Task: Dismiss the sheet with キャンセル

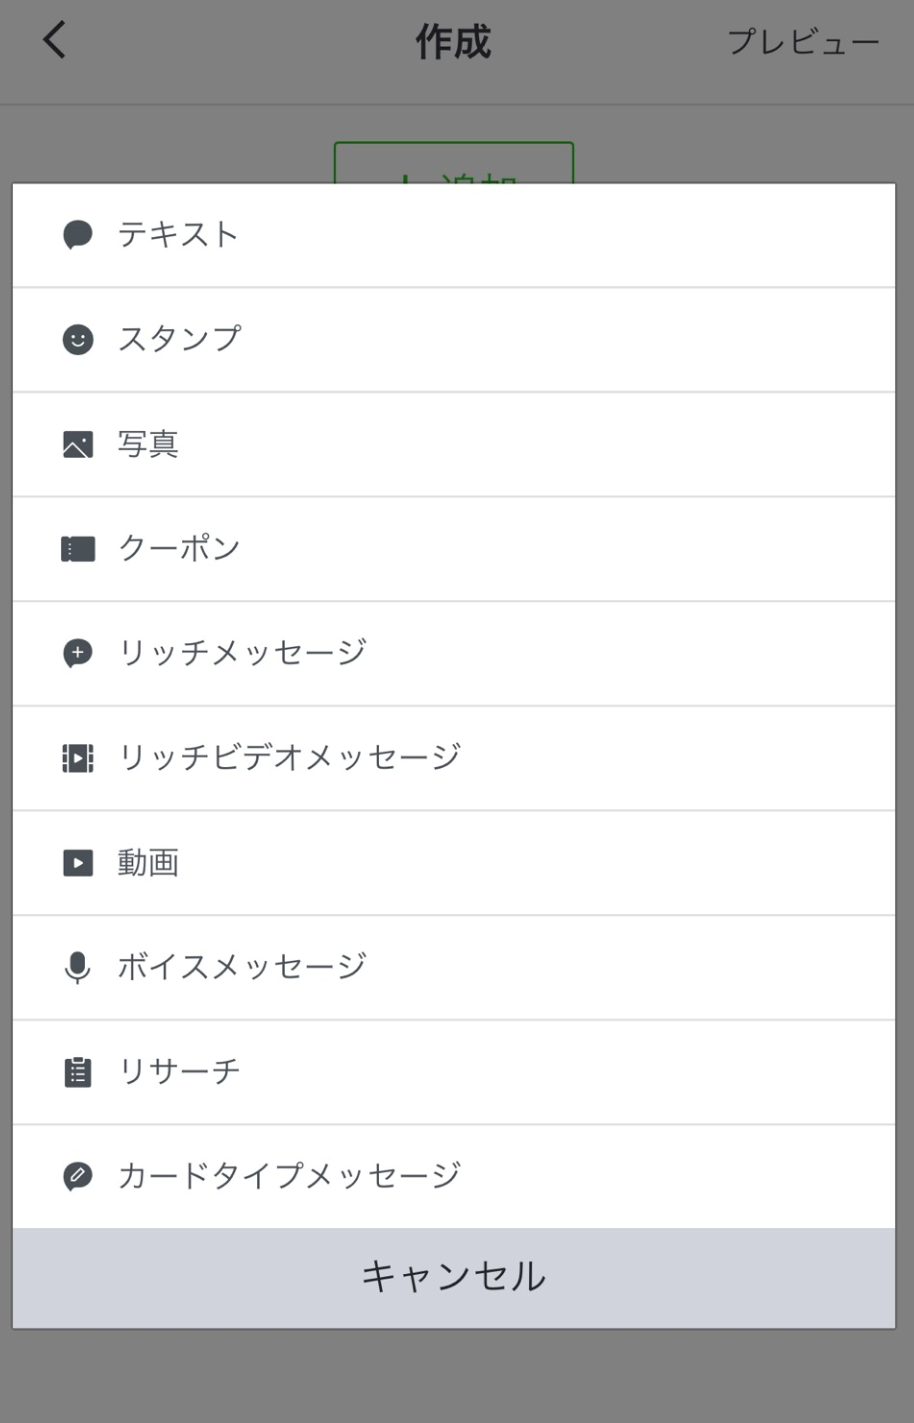Action: pyautogui.click(x=454, y=1278)
